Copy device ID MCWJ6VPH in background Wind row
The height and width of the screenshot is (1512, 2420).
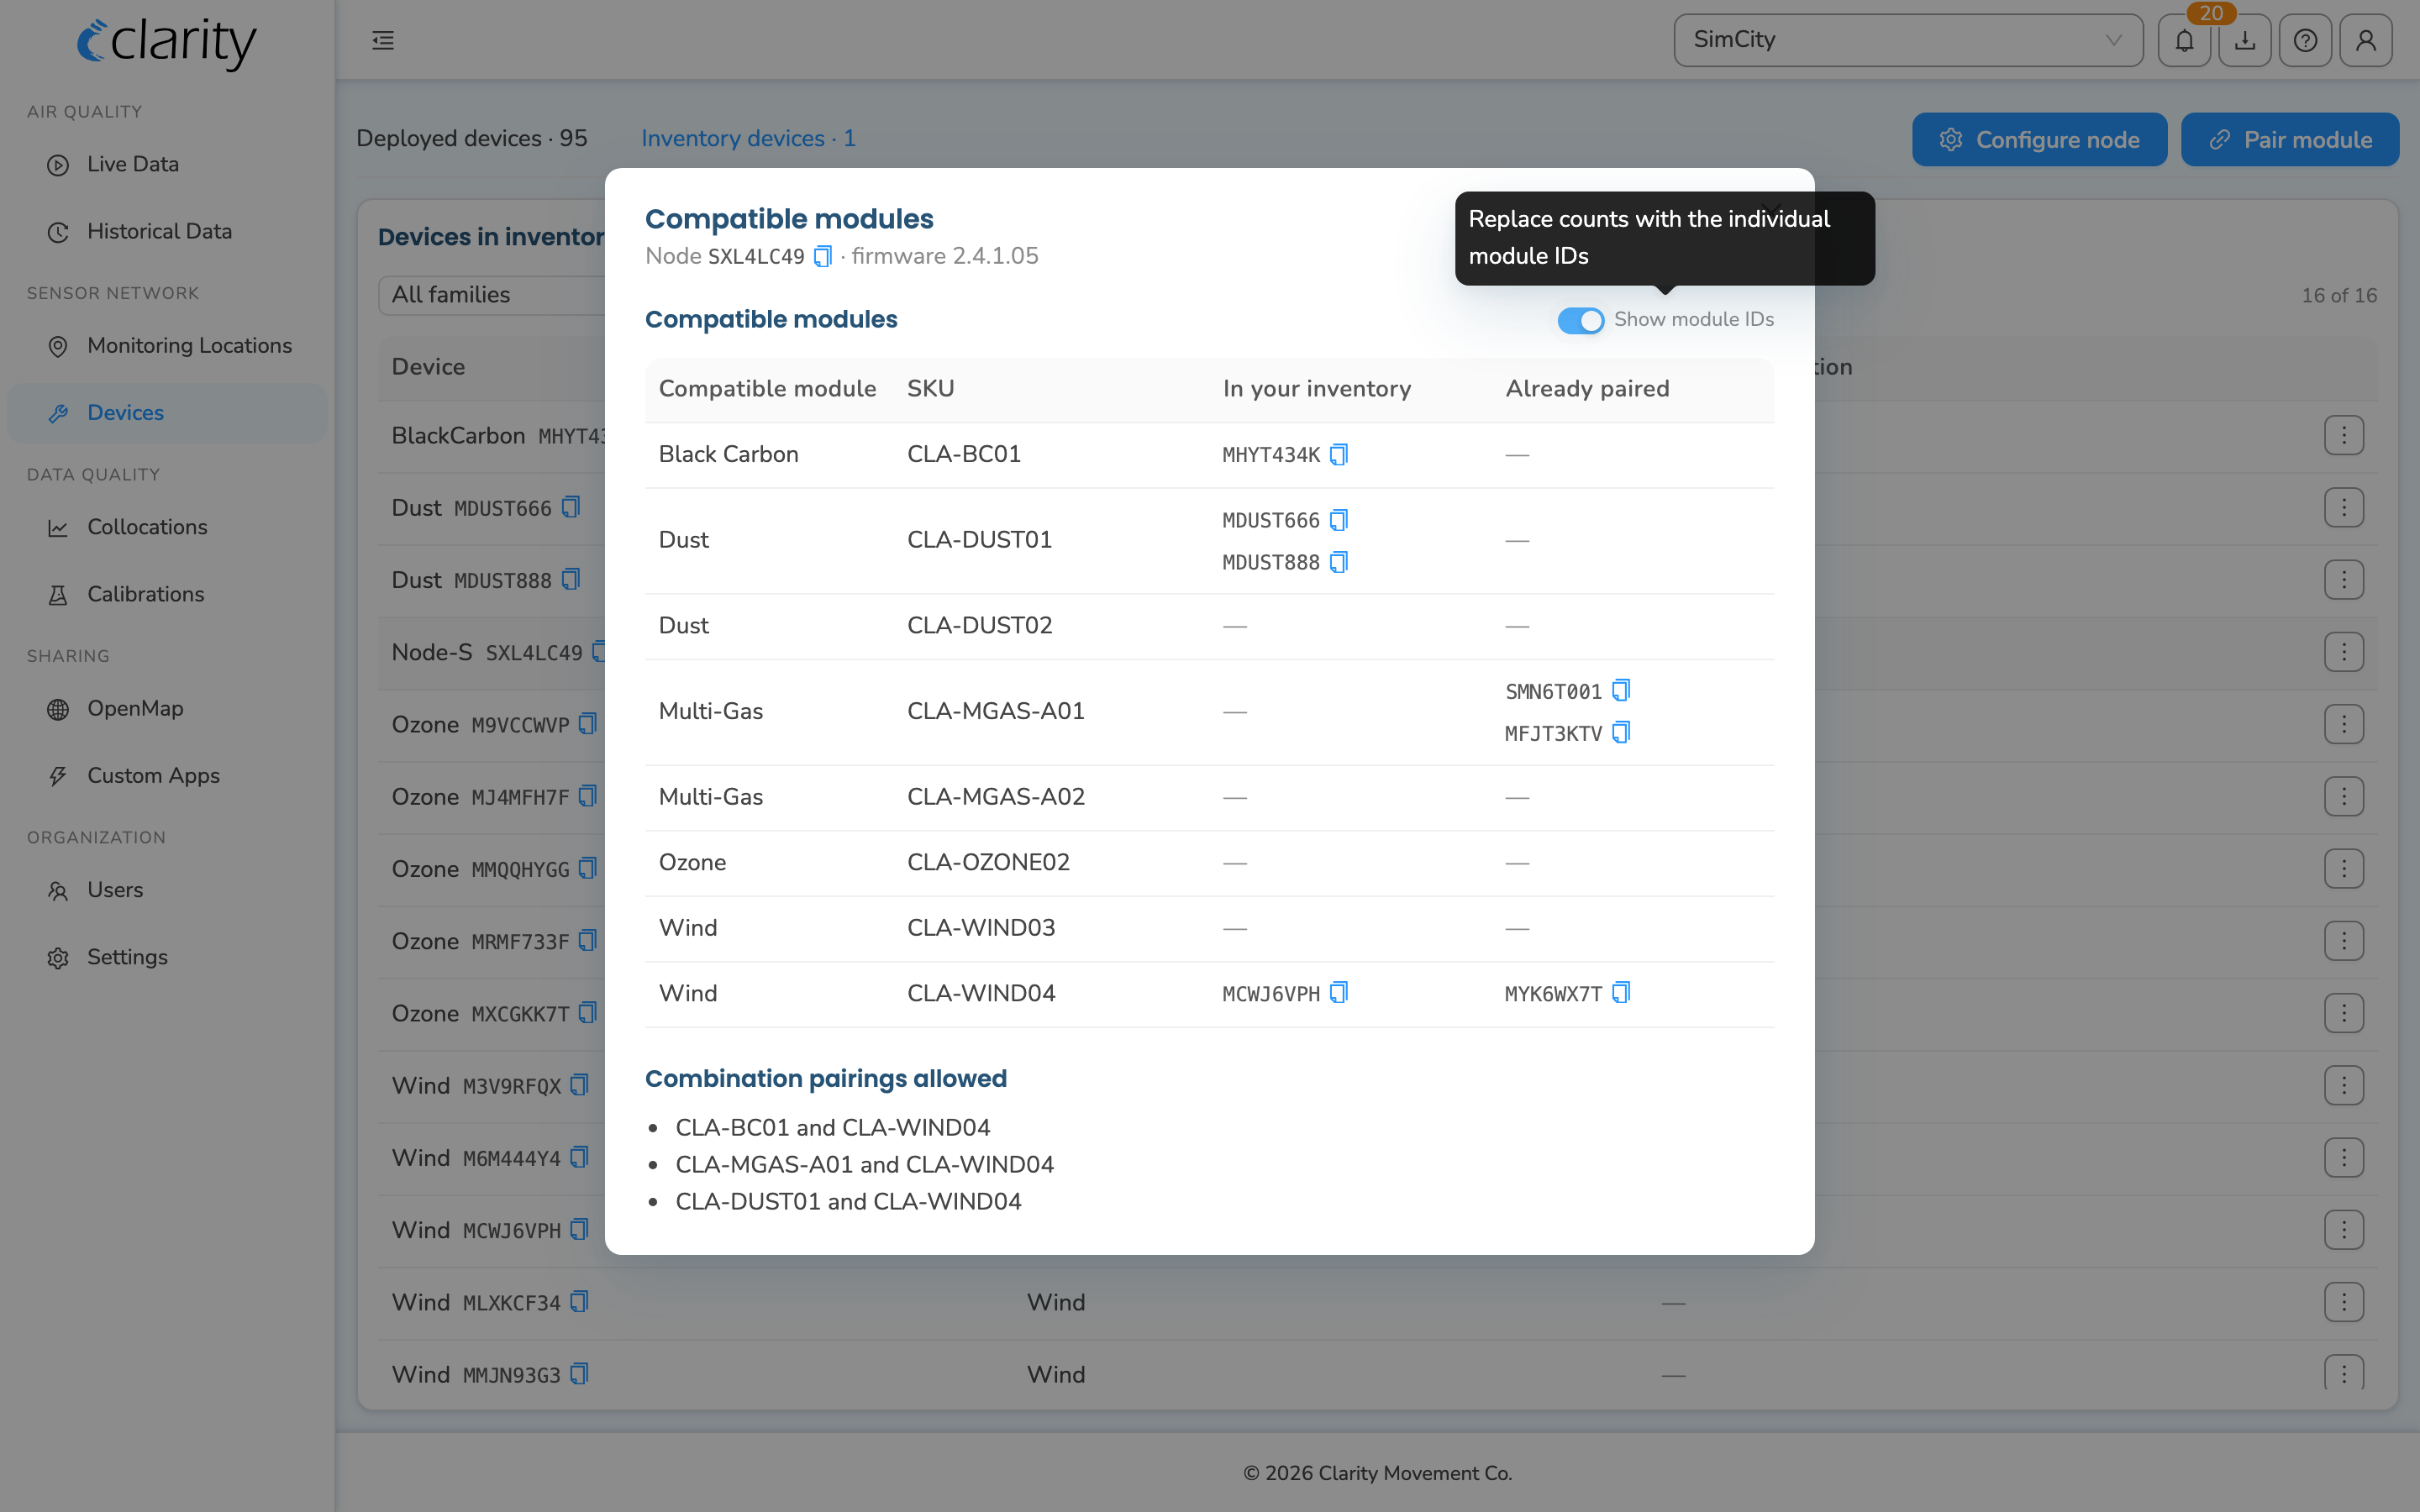579,1230
